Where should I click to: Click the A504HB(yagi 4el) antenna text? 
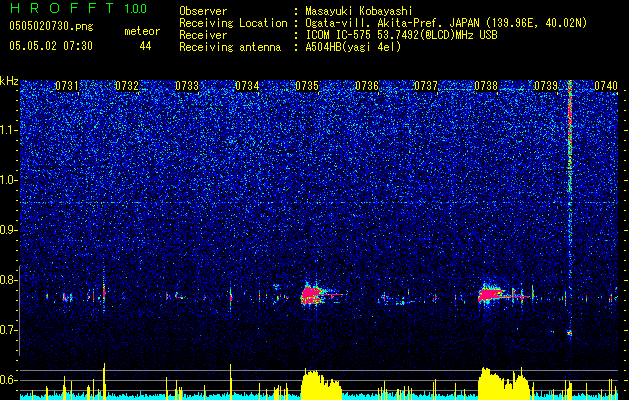point(353,47)
